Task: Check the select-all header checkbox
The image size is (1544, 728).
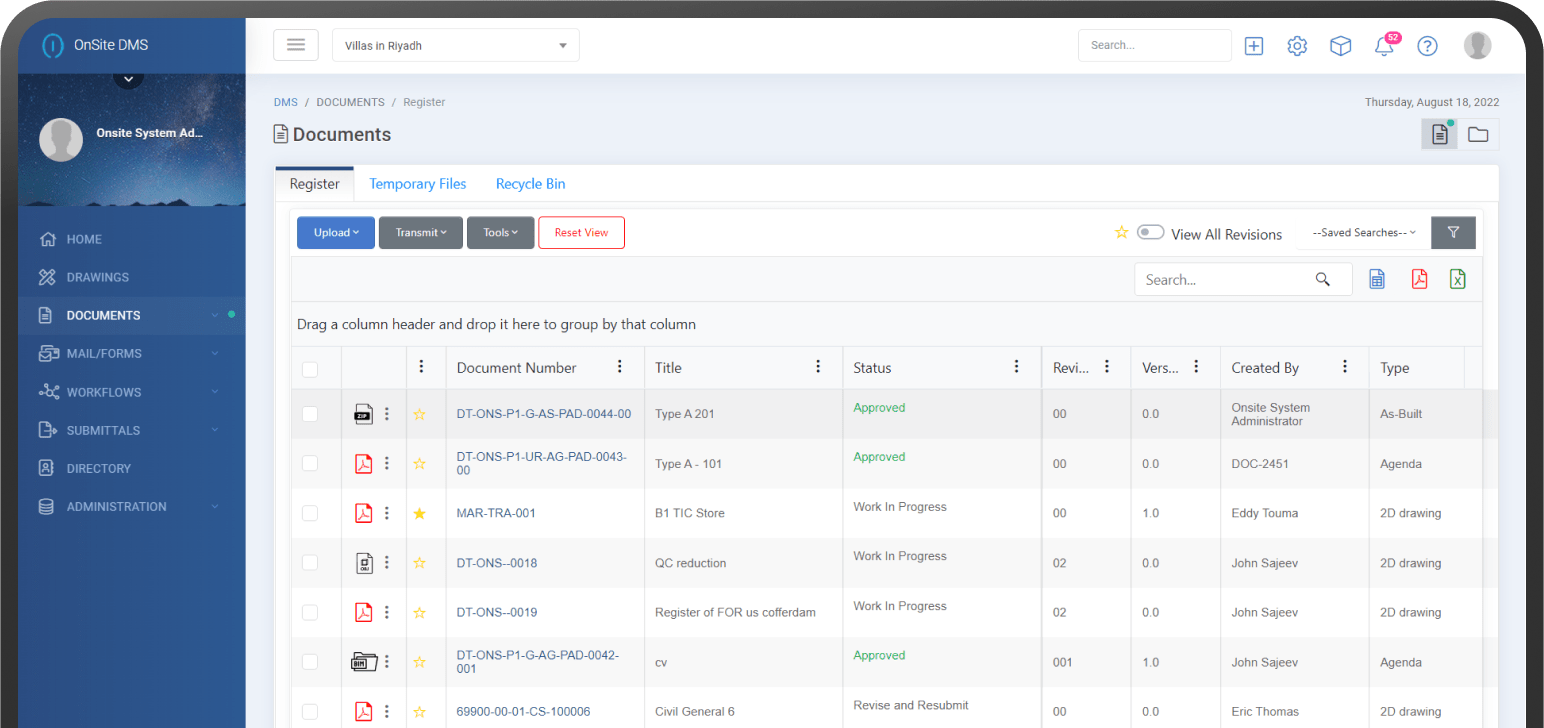Action: (x=310, y=369)
